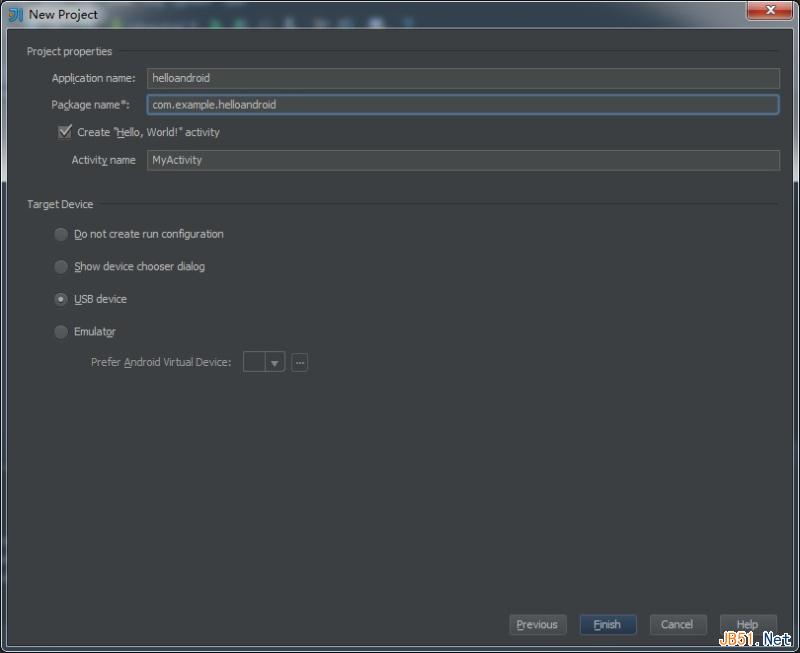The height and width of the screenshot is (653, 800).
Task: Open the Android Virtual Device dropdown arrow
Action: coord(271,361)
